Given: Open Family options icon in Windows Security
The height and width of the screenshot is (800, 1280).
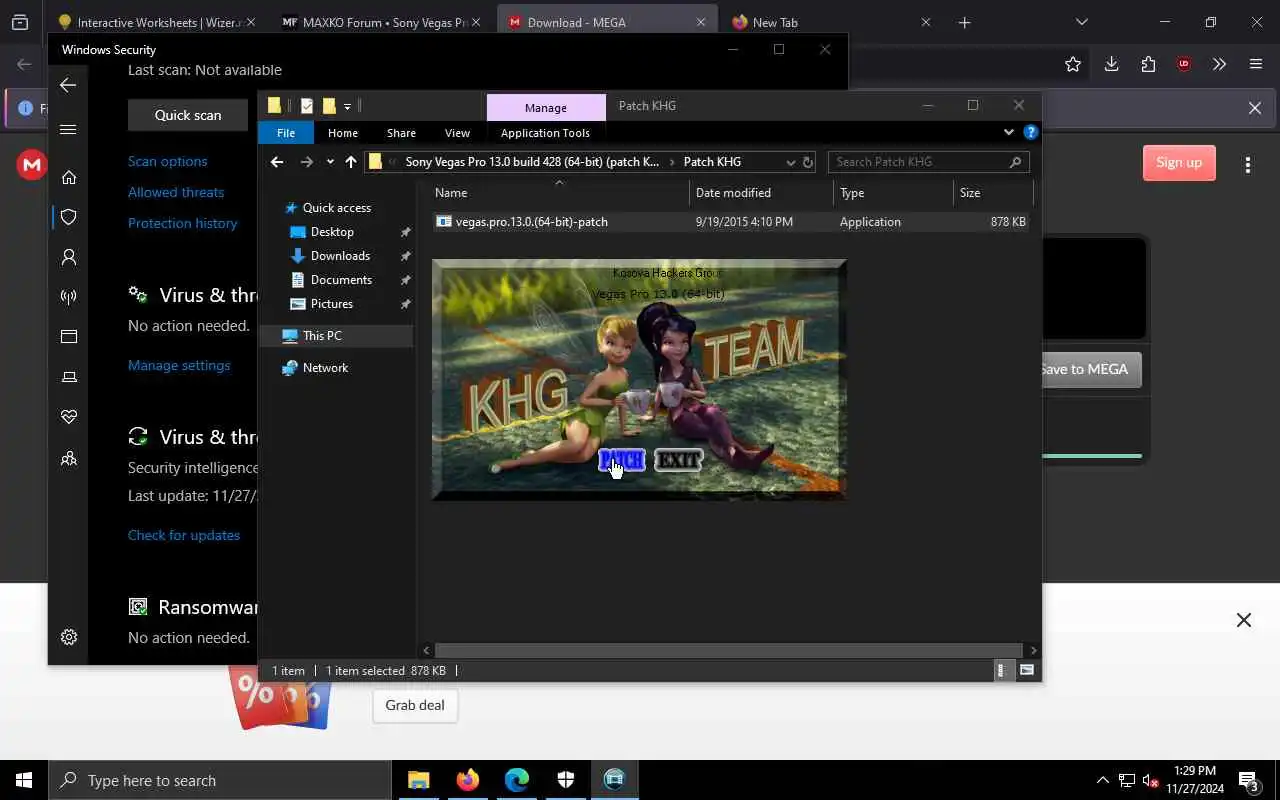Looking at the screenshot, I should click(x=69, y=459).
